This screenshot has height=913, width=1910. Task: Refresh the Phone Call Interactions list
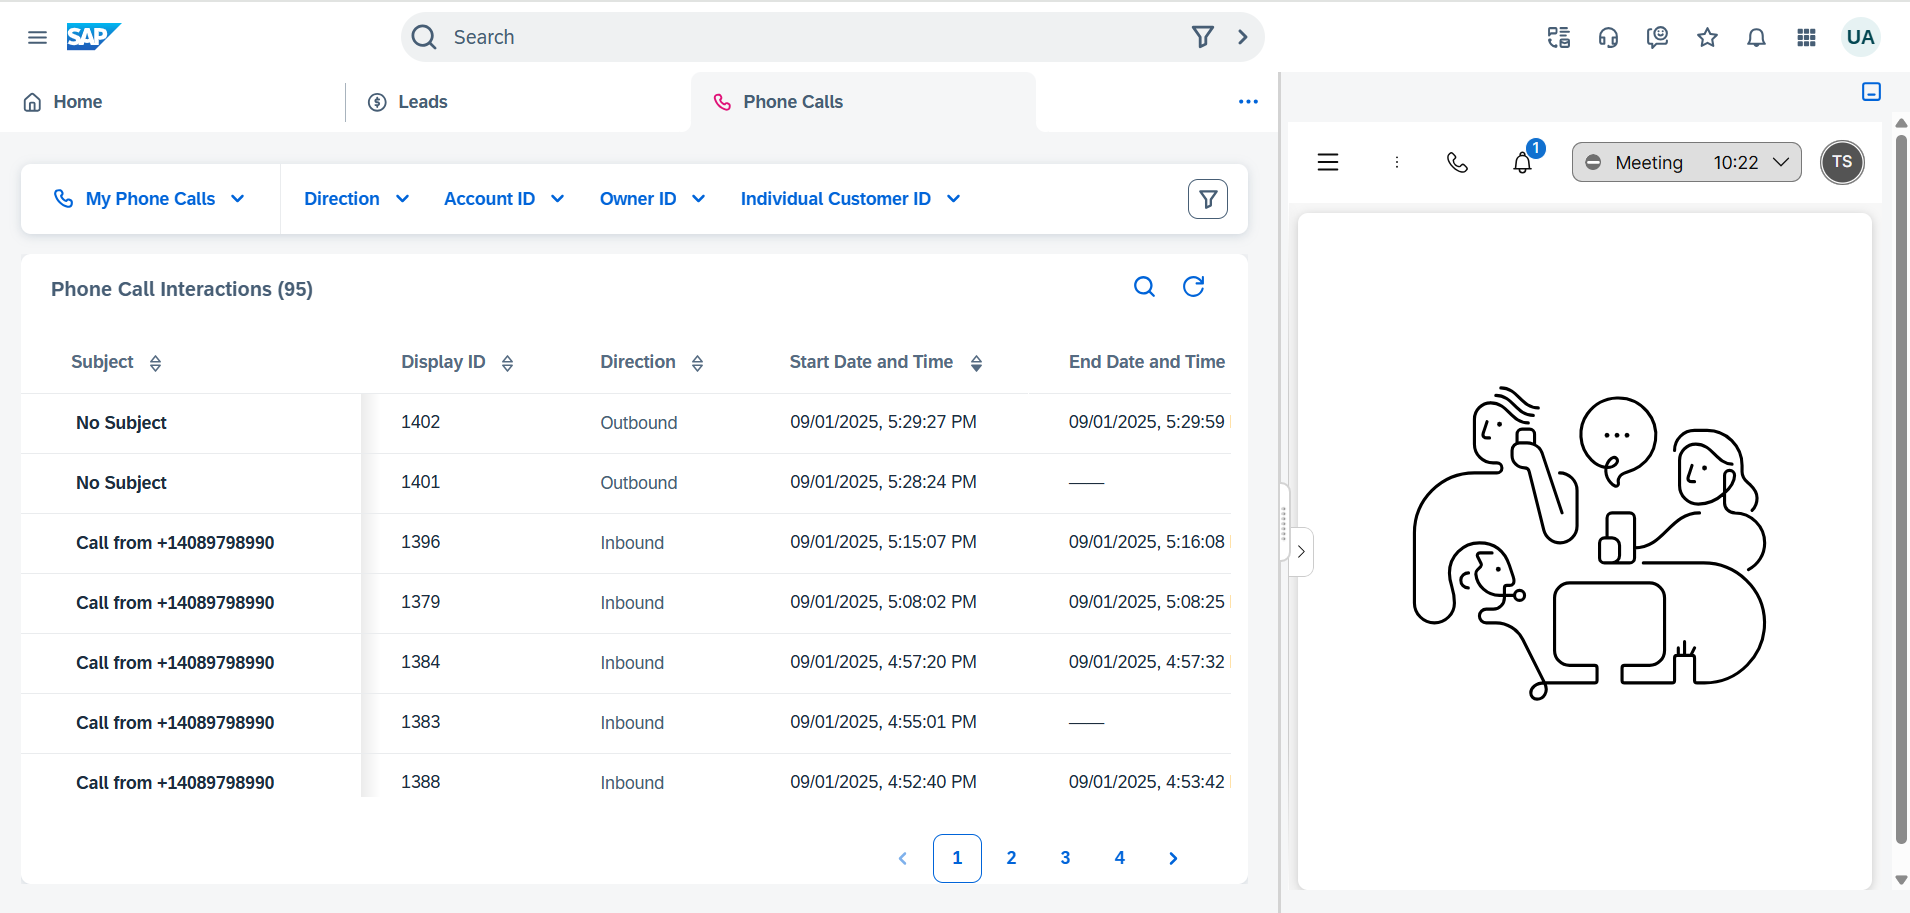(1193, 287)
